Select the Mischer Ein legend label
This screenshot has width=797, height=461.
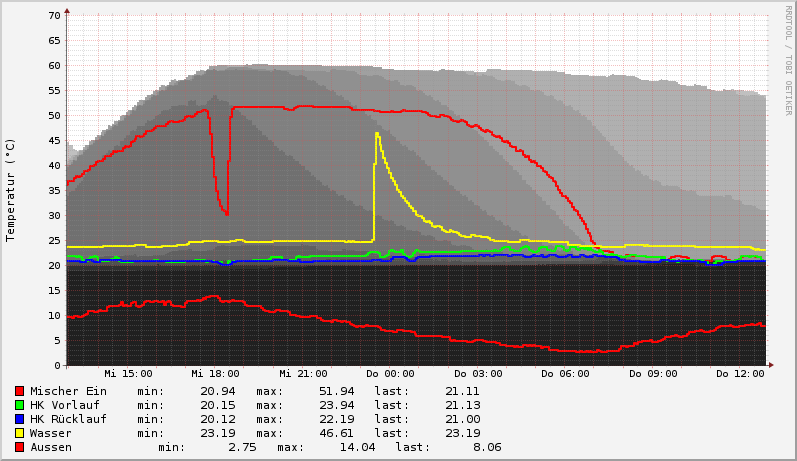pos(68,391)
